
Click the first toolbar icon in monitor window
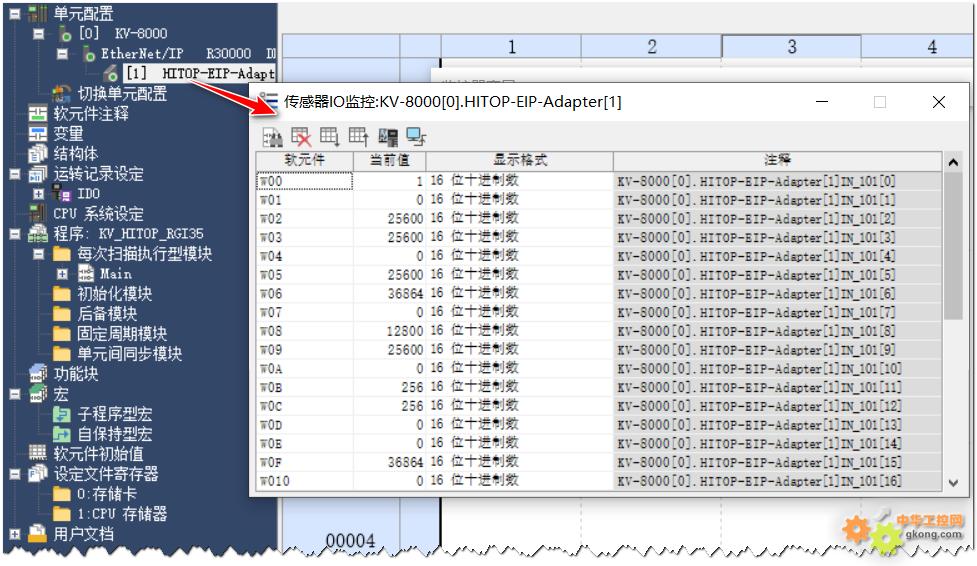click(x=272, y=137)
